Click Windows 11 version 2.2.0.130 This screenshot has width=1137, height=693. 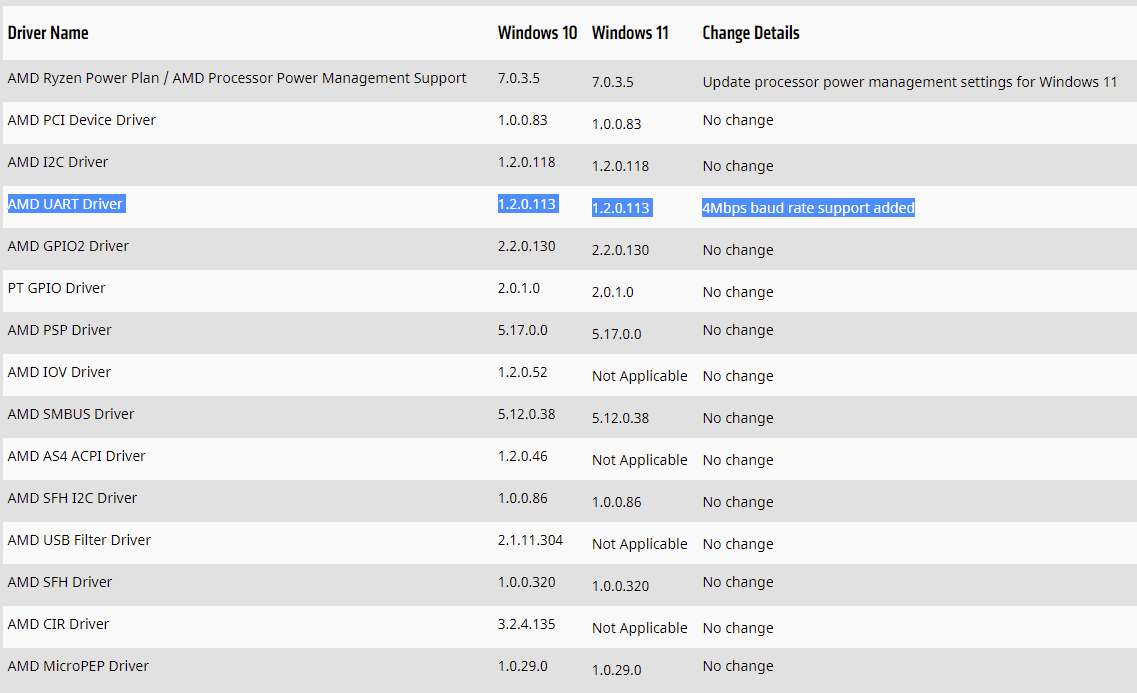pyautogui.click(x=620, y=250)
